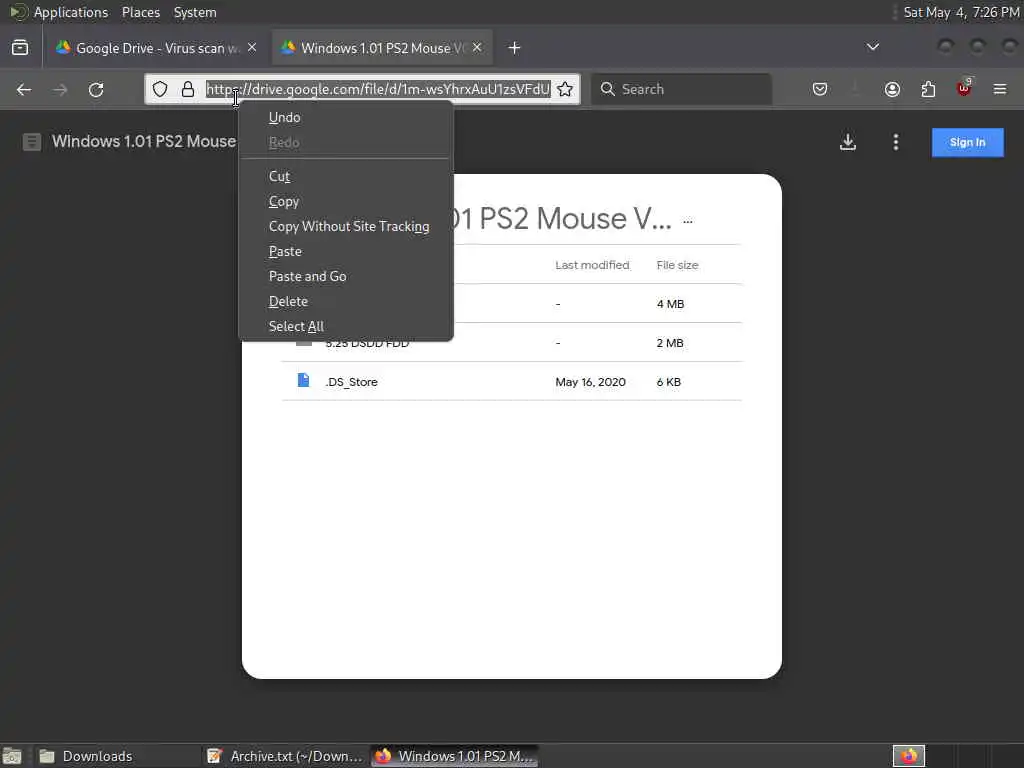This screenshot has width=1024, height=768.
Task: Click the Firefox View icon in tab bar
Action: click(20, 48)
